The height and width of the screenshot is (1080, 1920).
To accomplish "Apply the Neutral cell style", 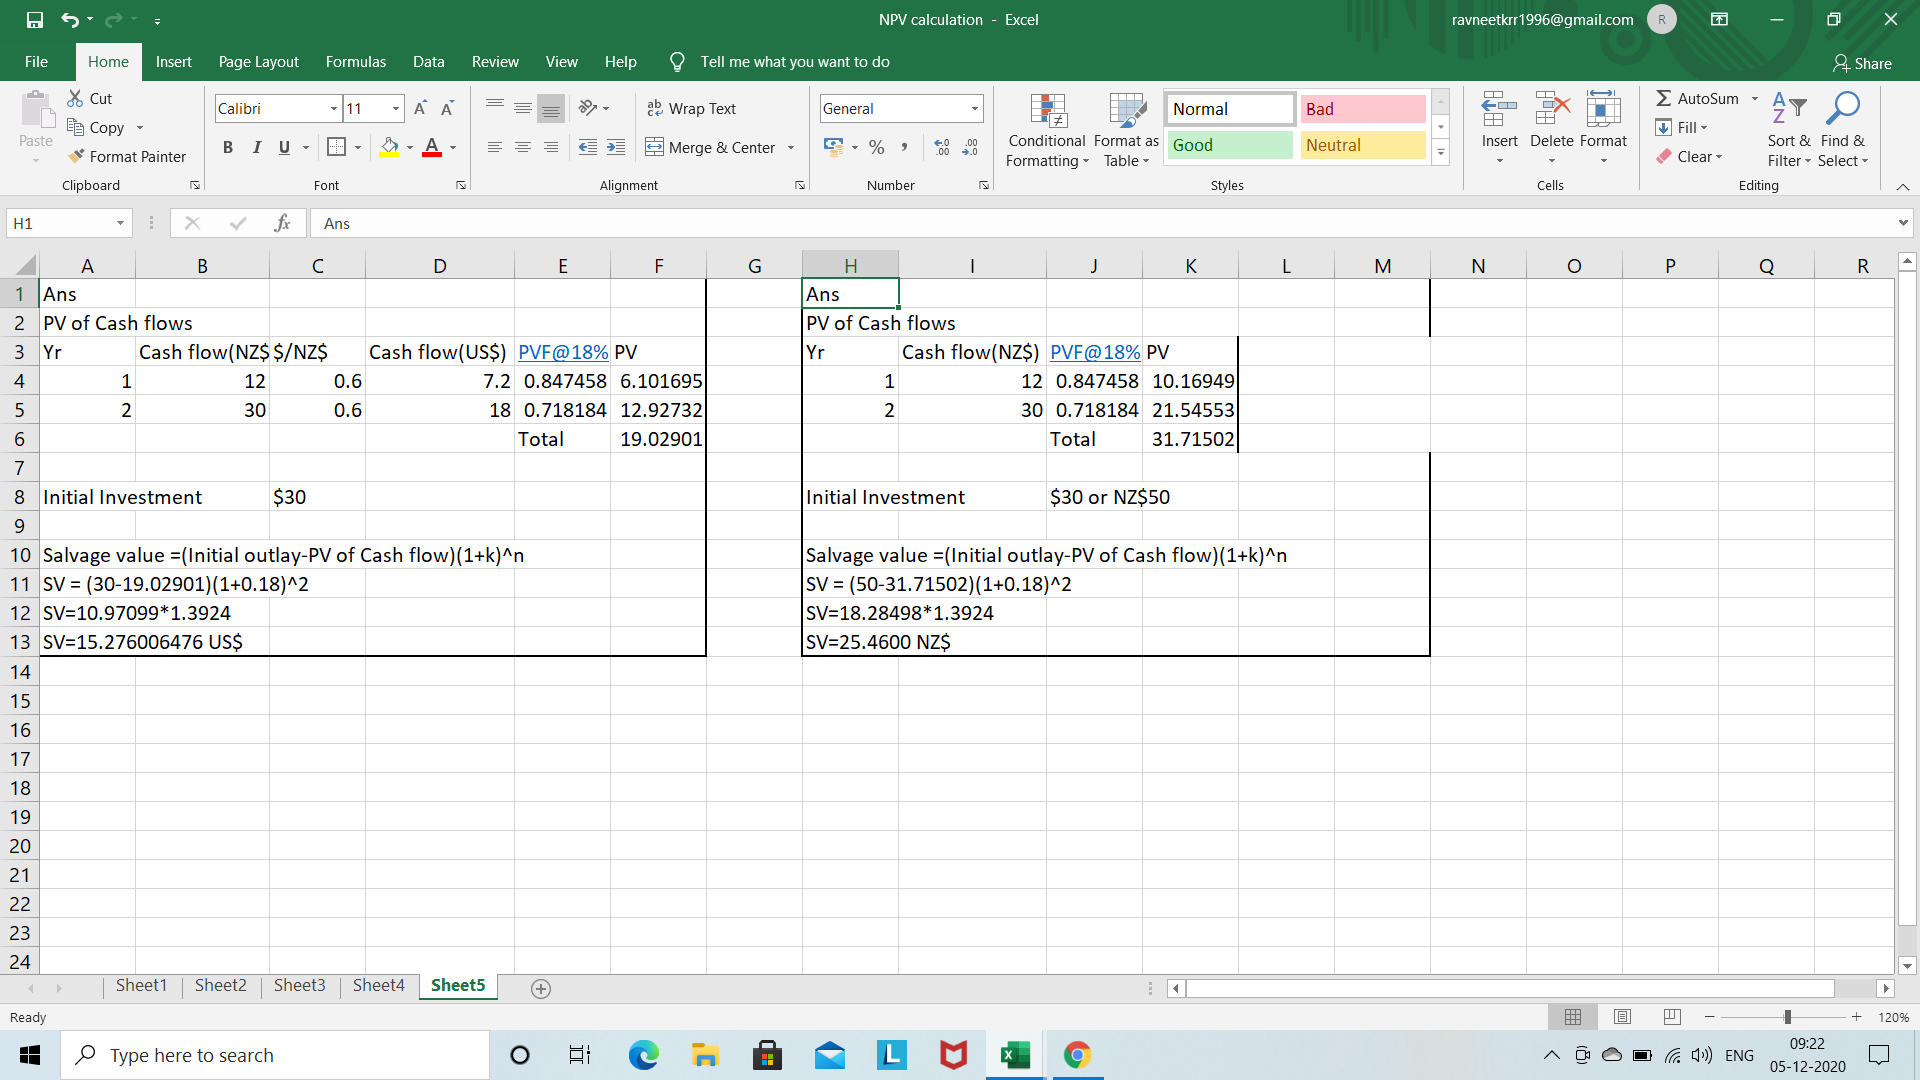I will [x=1363, y=145].
